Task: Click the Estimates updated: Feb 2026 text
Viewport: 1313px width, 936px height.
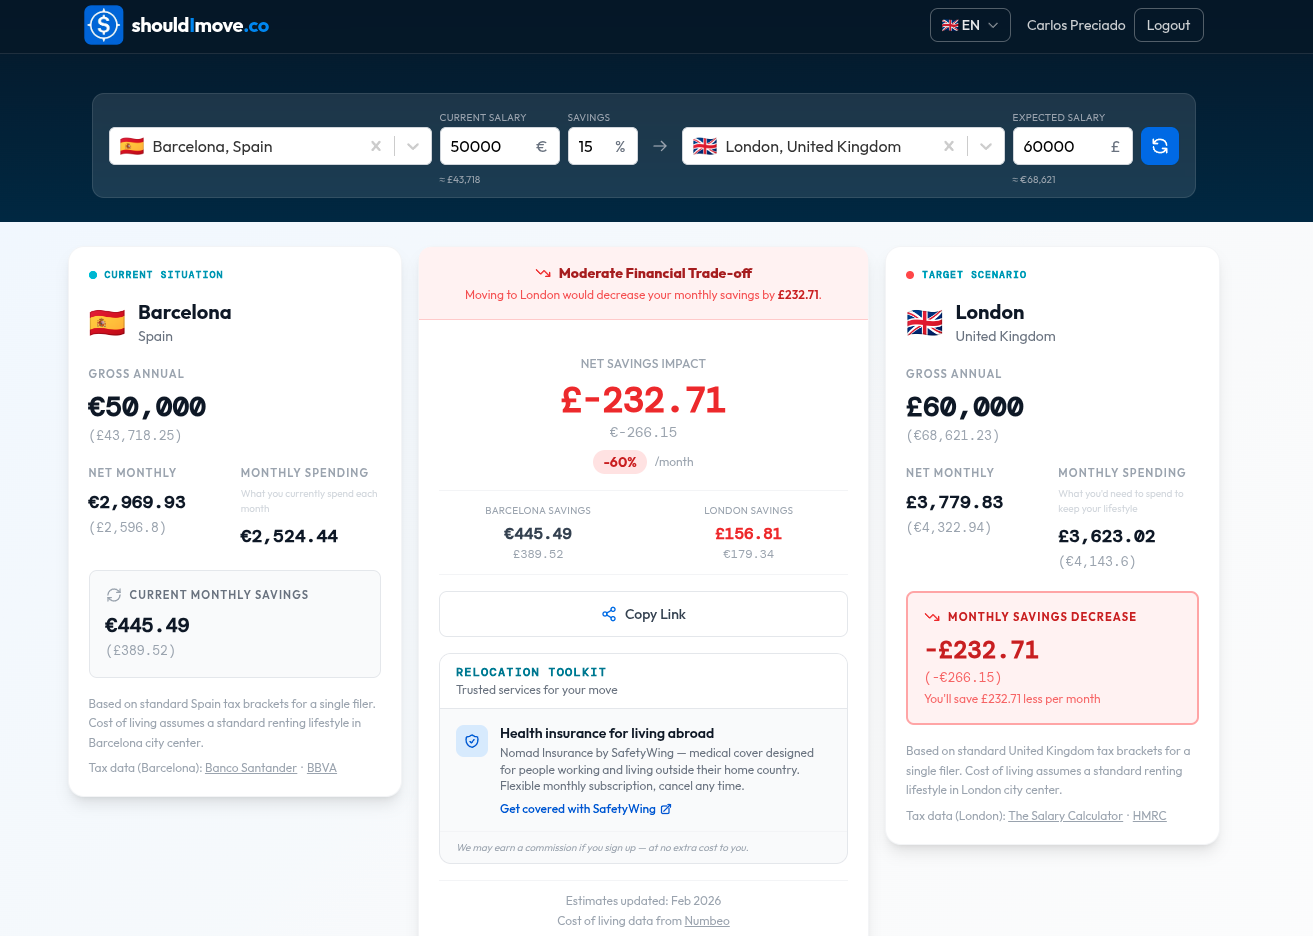Action: coord(643,901)
